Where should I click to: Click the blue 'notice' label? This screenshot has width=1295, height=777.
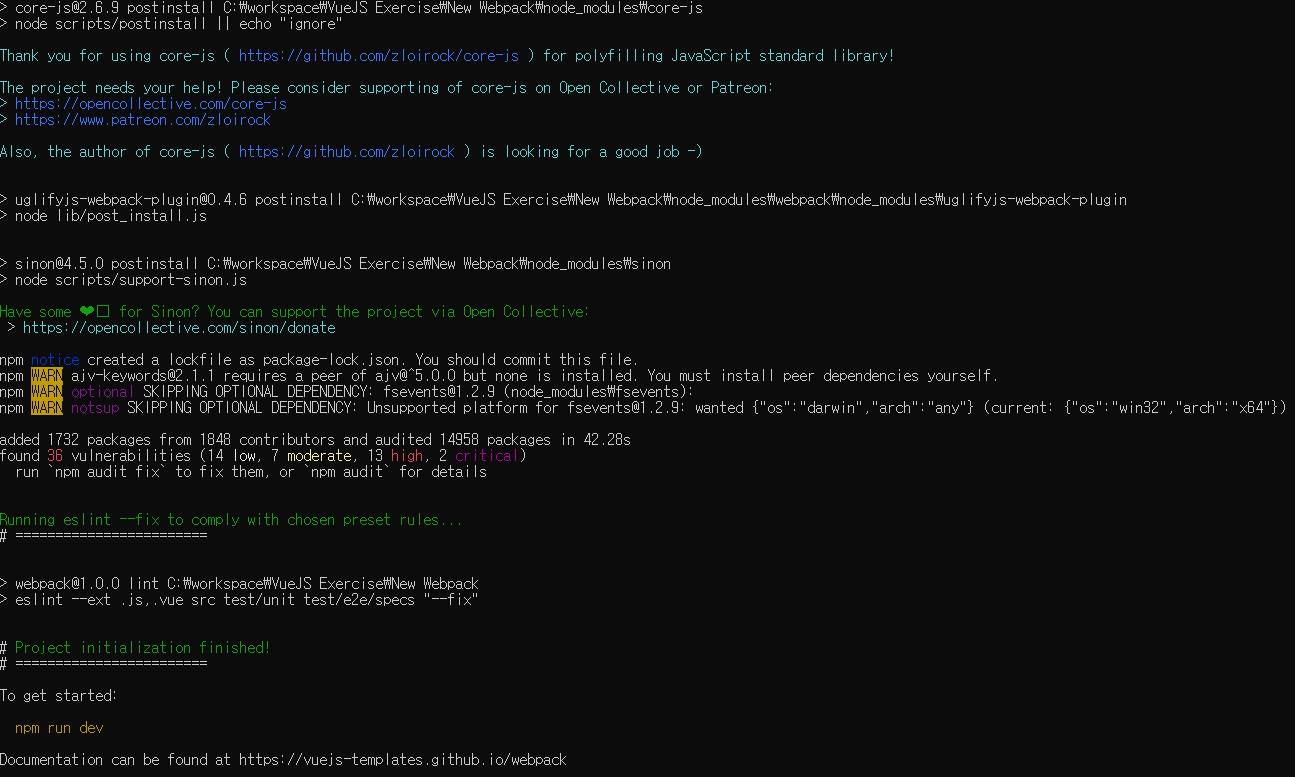click(55, 360)
